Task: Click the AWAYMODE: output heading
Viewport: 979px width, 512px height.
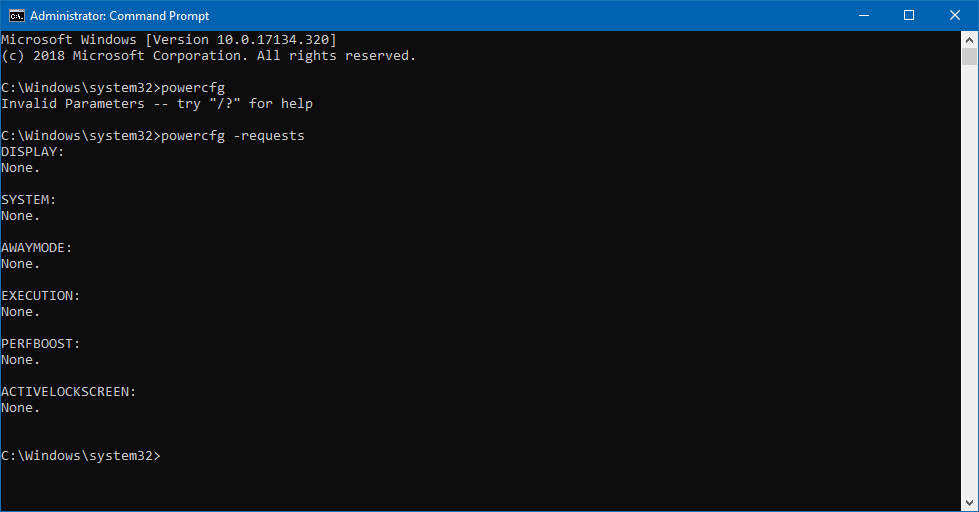Action: [37, 248]
